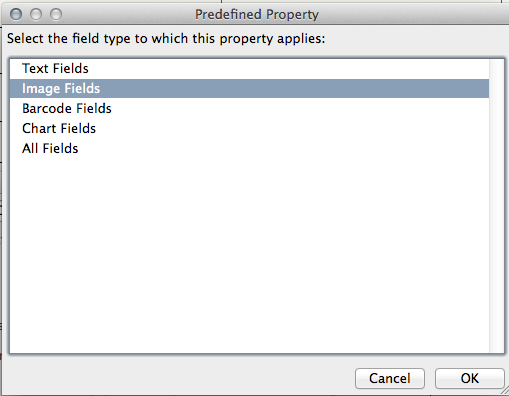Click the Cancel button

tap(390, 378)
